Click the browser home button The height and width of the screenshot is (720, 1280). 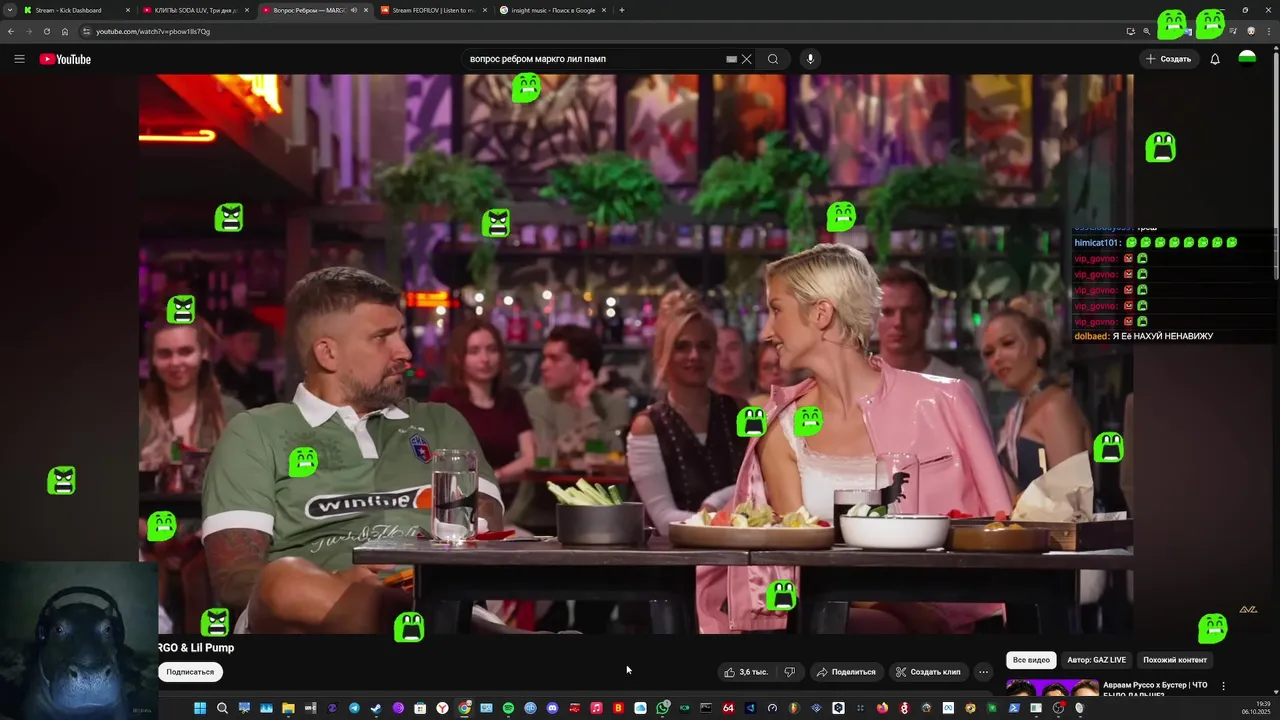click(x=64, y=31)
